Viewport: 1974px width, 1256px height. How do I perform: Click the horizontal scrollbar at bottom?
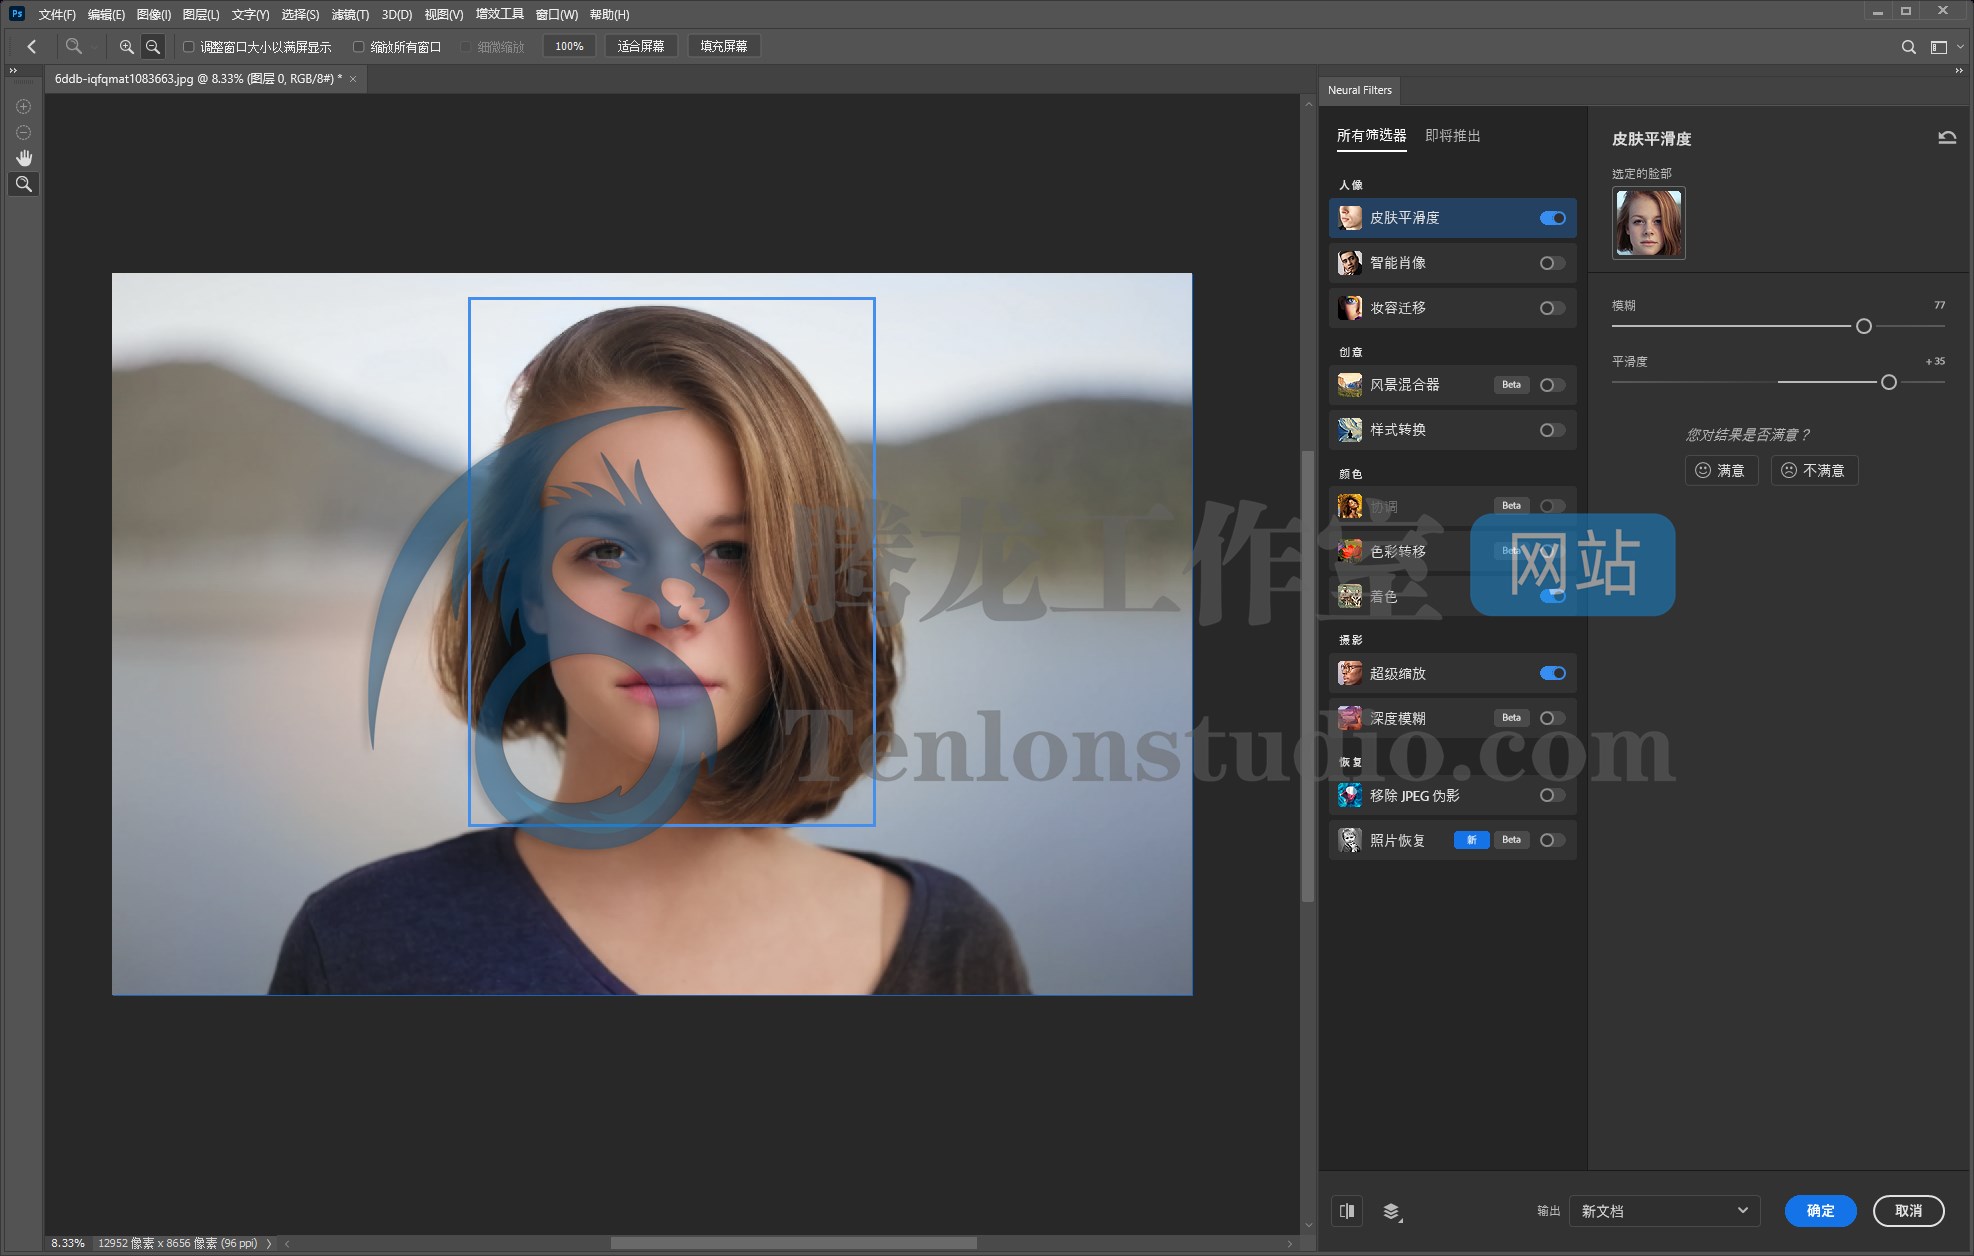[x=794, y=1244]
